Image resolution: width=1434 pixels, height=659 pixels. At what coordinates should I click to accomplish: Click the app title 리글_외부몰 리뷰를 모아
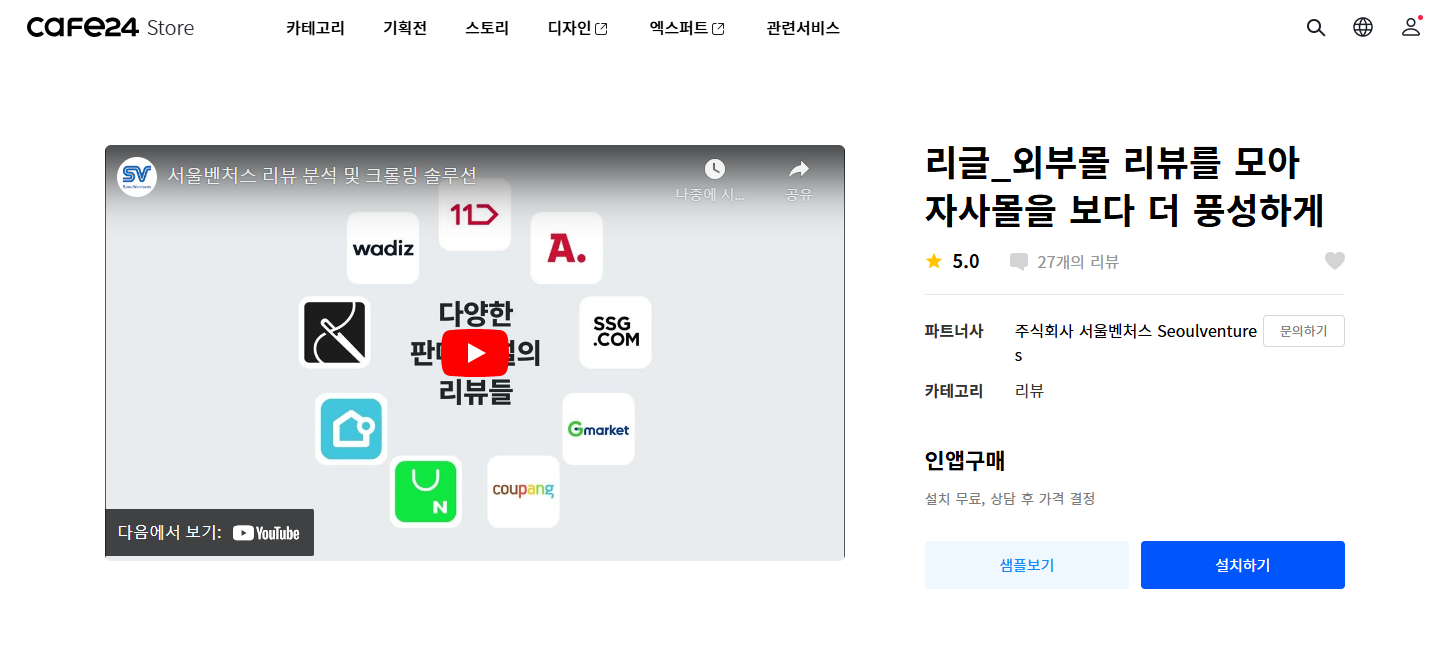click(x=1125, y=186)
